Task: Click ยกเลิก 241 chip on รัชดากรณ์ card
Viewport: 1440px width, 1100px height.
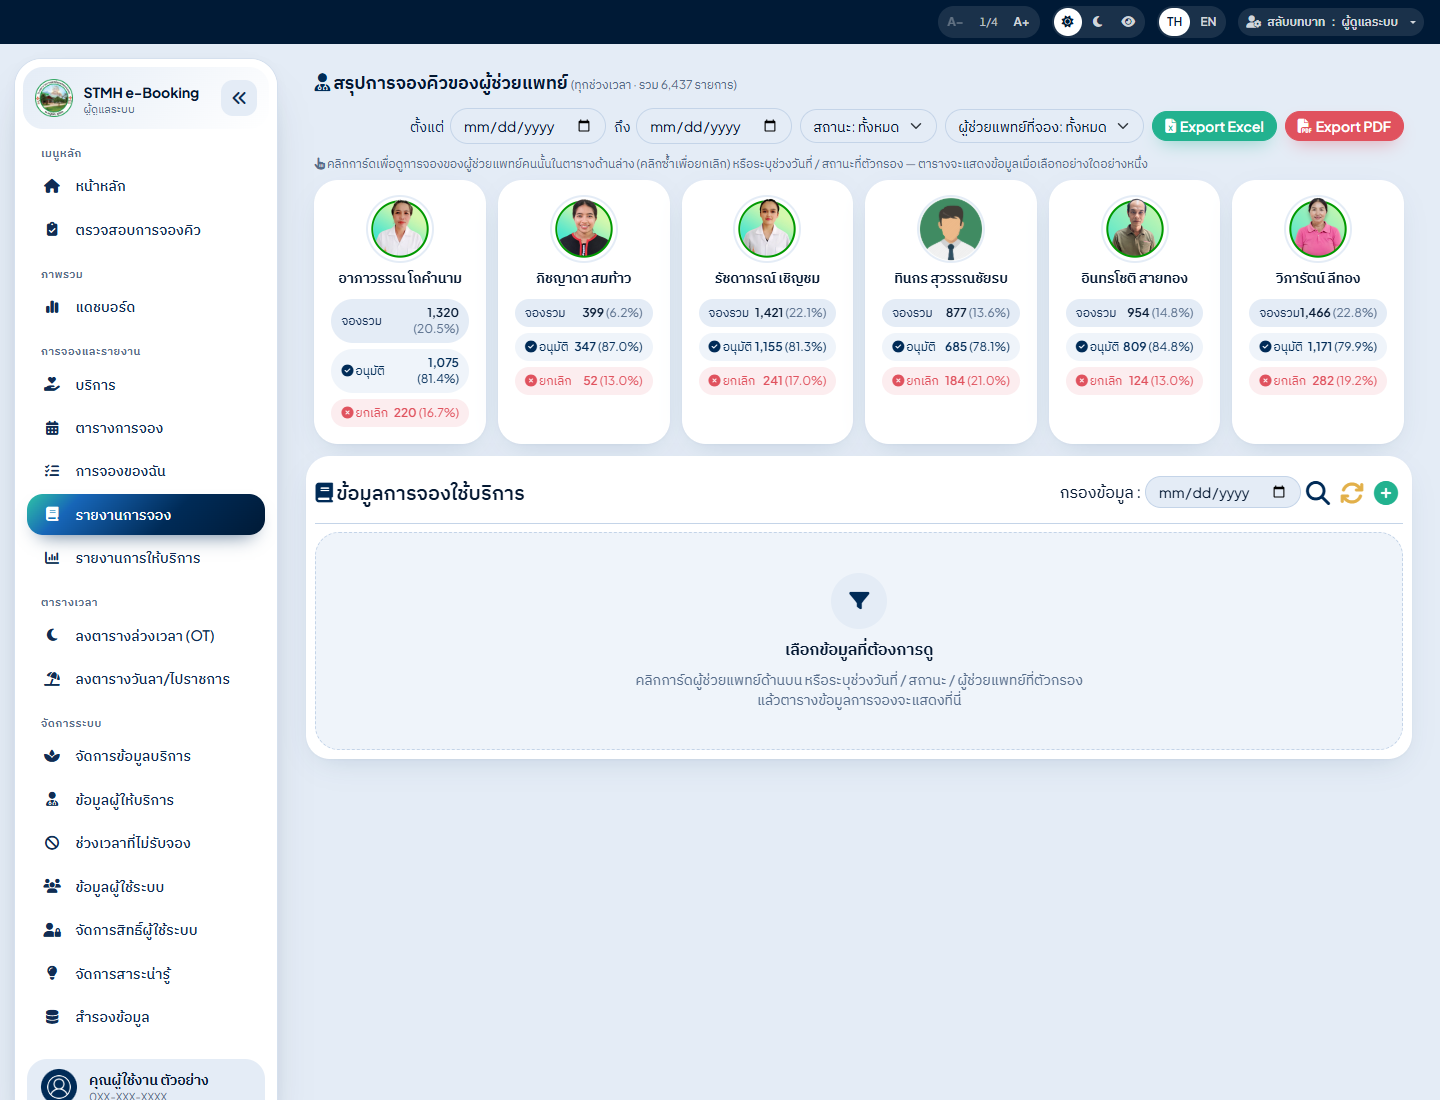Action: pyautogui.click(x=767, y=380)
